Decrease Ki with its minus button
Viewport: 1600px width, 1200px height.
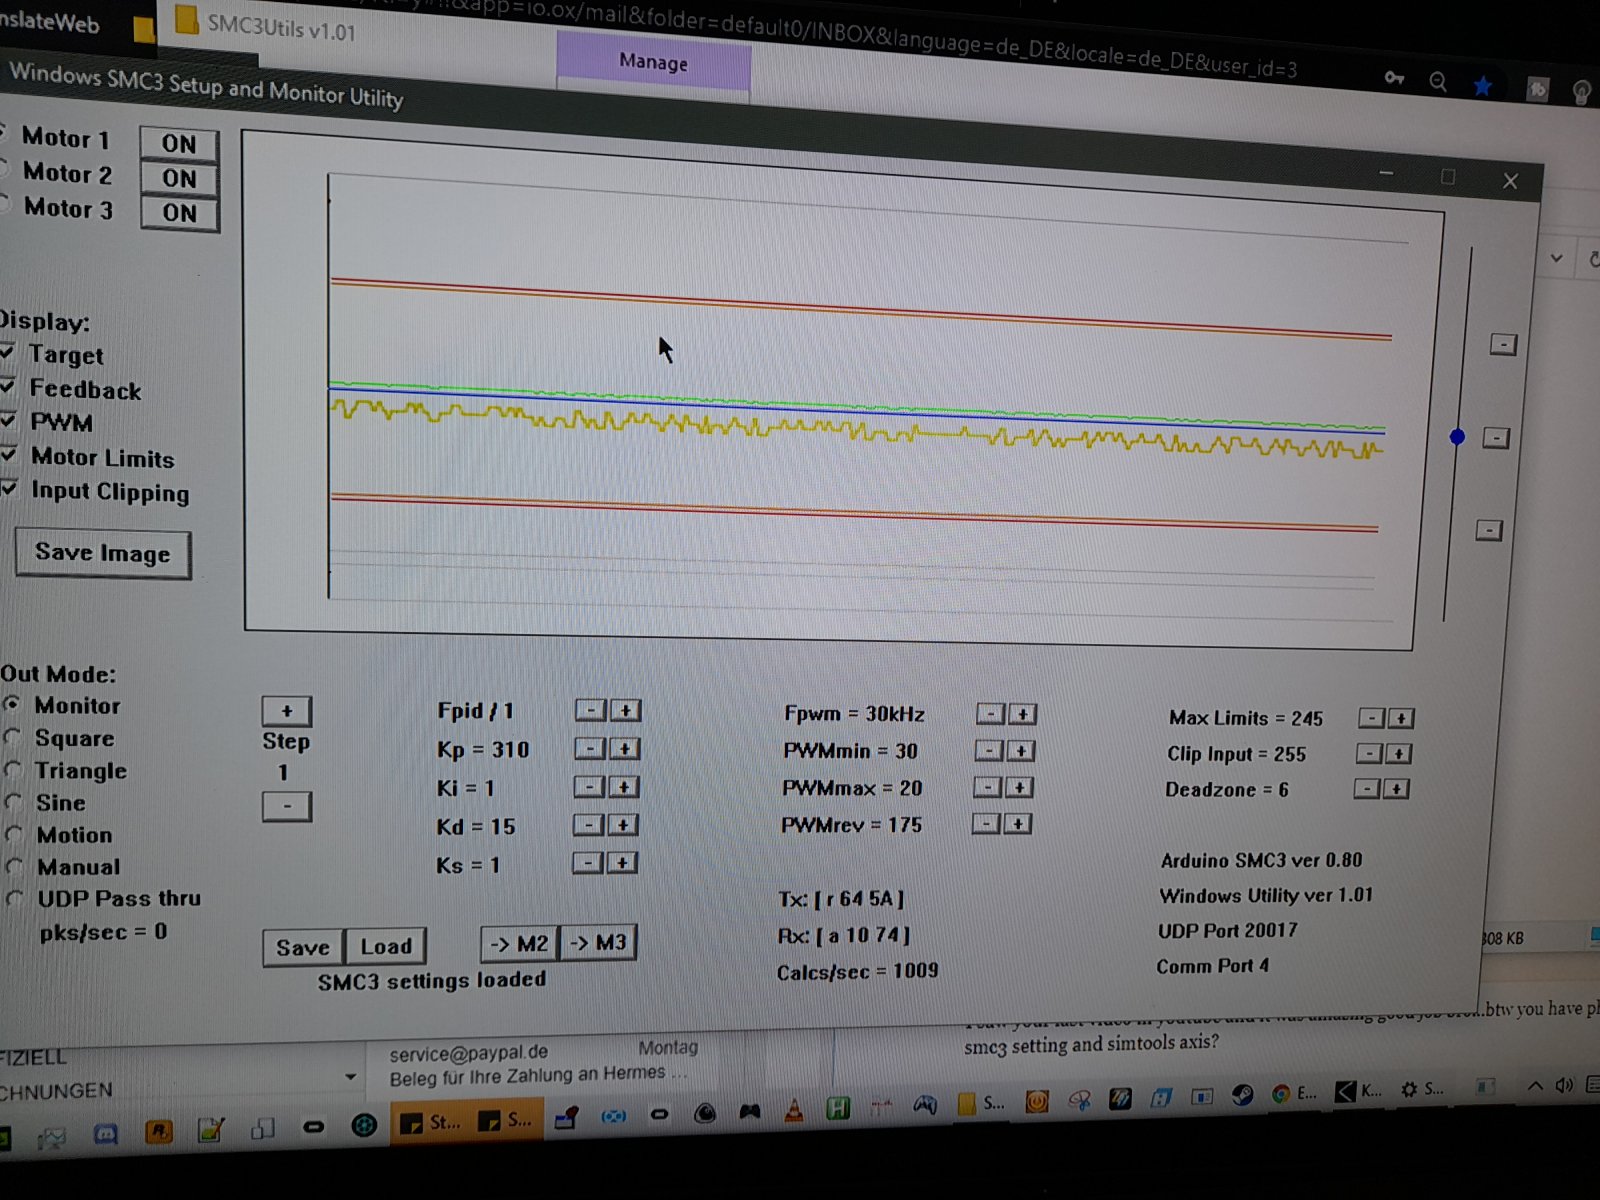[589, 787]
